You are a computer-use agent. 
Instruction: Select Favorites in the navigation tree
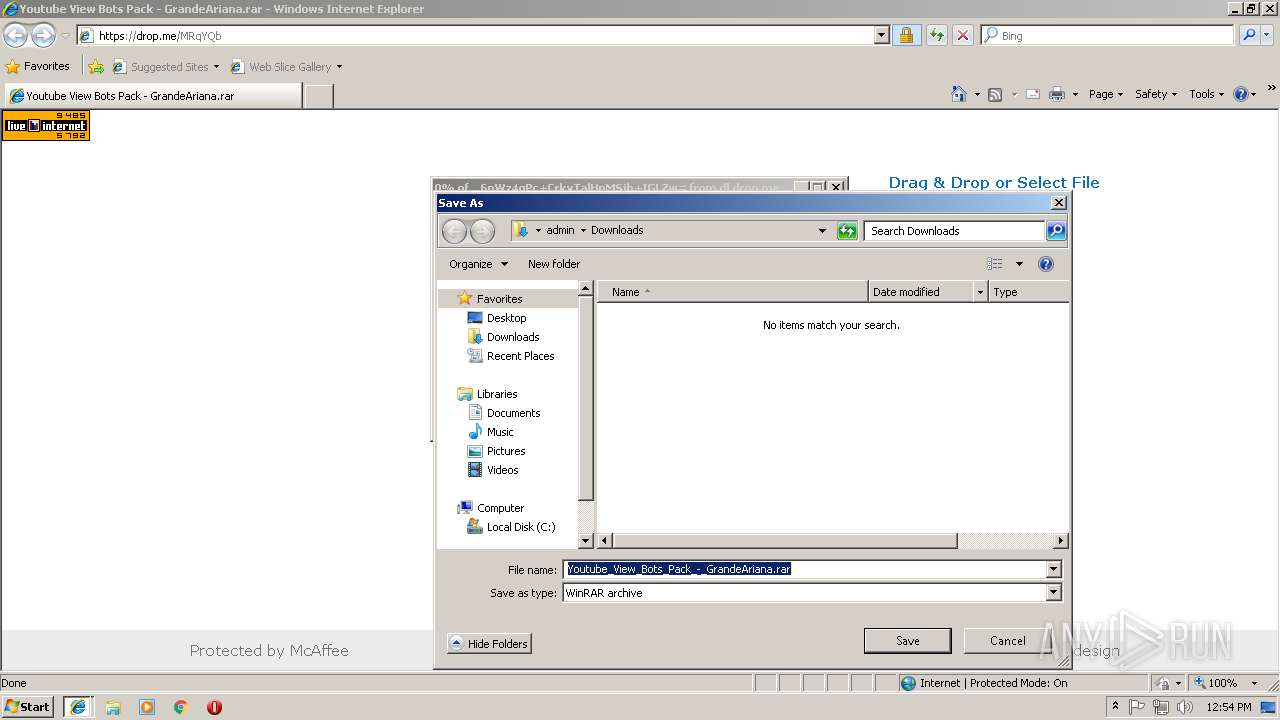click(x=499, y=299)
